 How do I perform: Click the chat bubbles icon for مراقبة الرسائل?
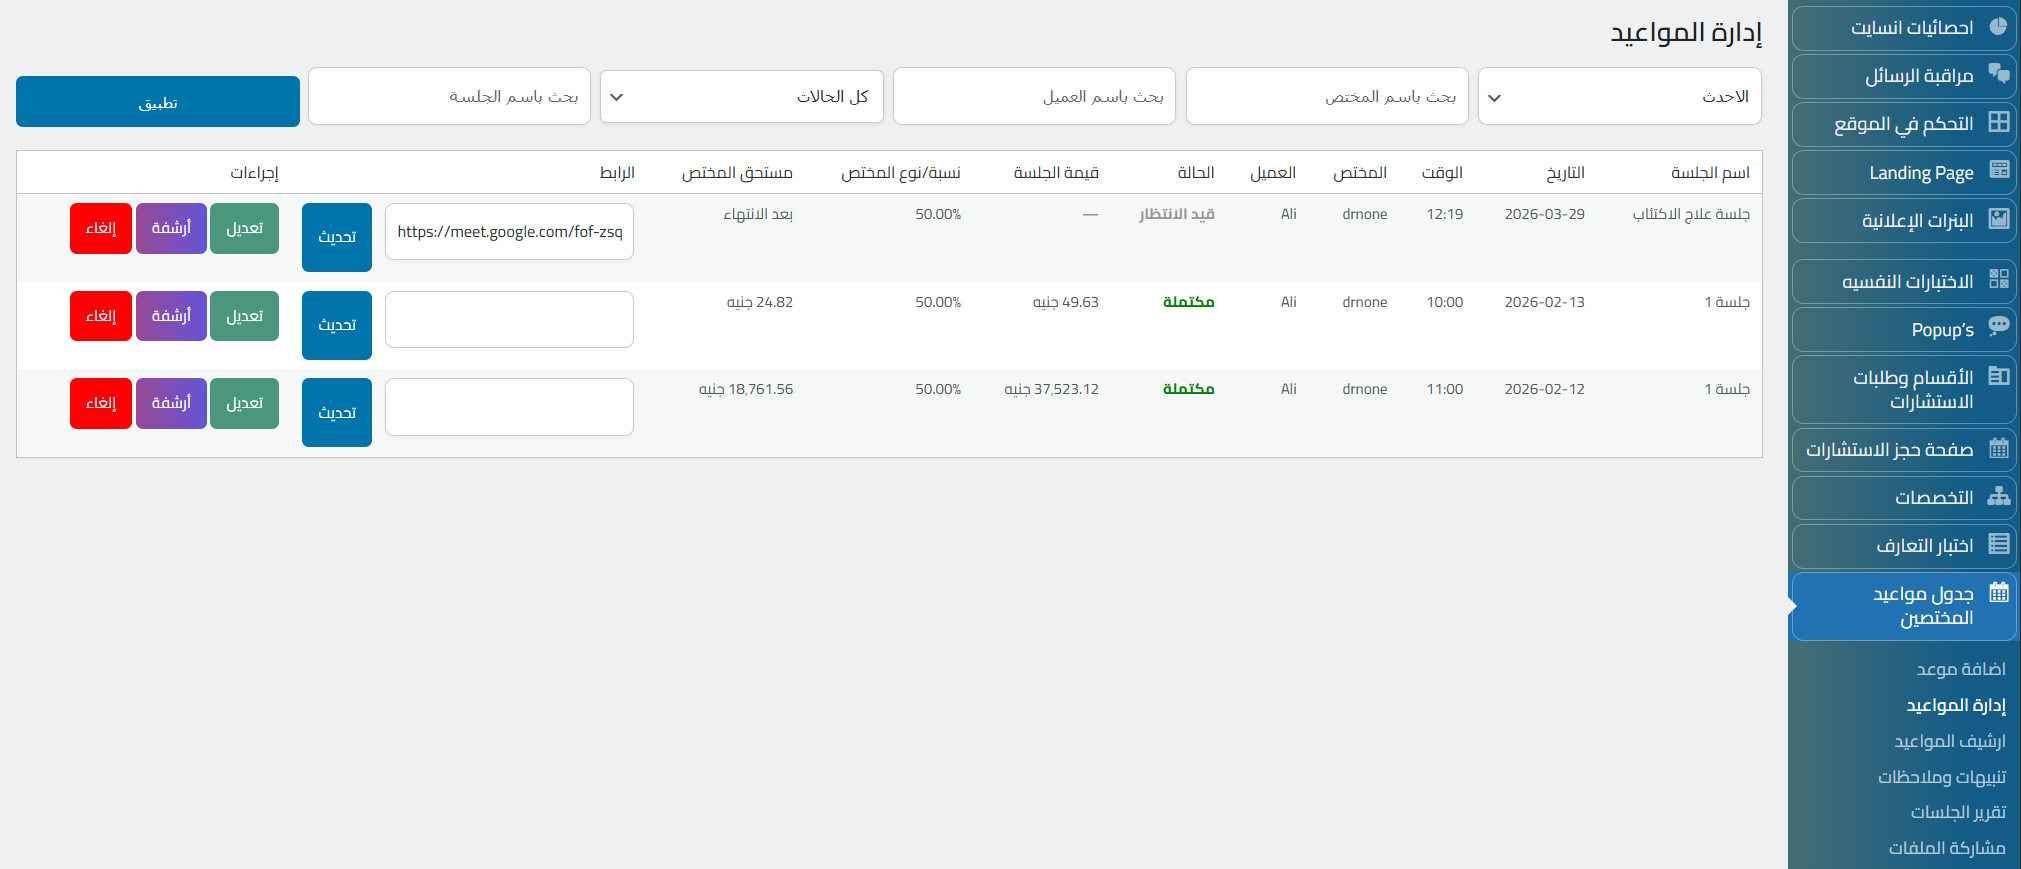pos(1998,73)
